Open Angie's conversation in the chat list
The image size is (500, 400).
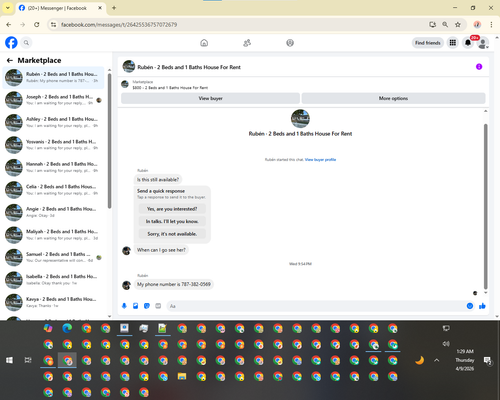[53, 212]
